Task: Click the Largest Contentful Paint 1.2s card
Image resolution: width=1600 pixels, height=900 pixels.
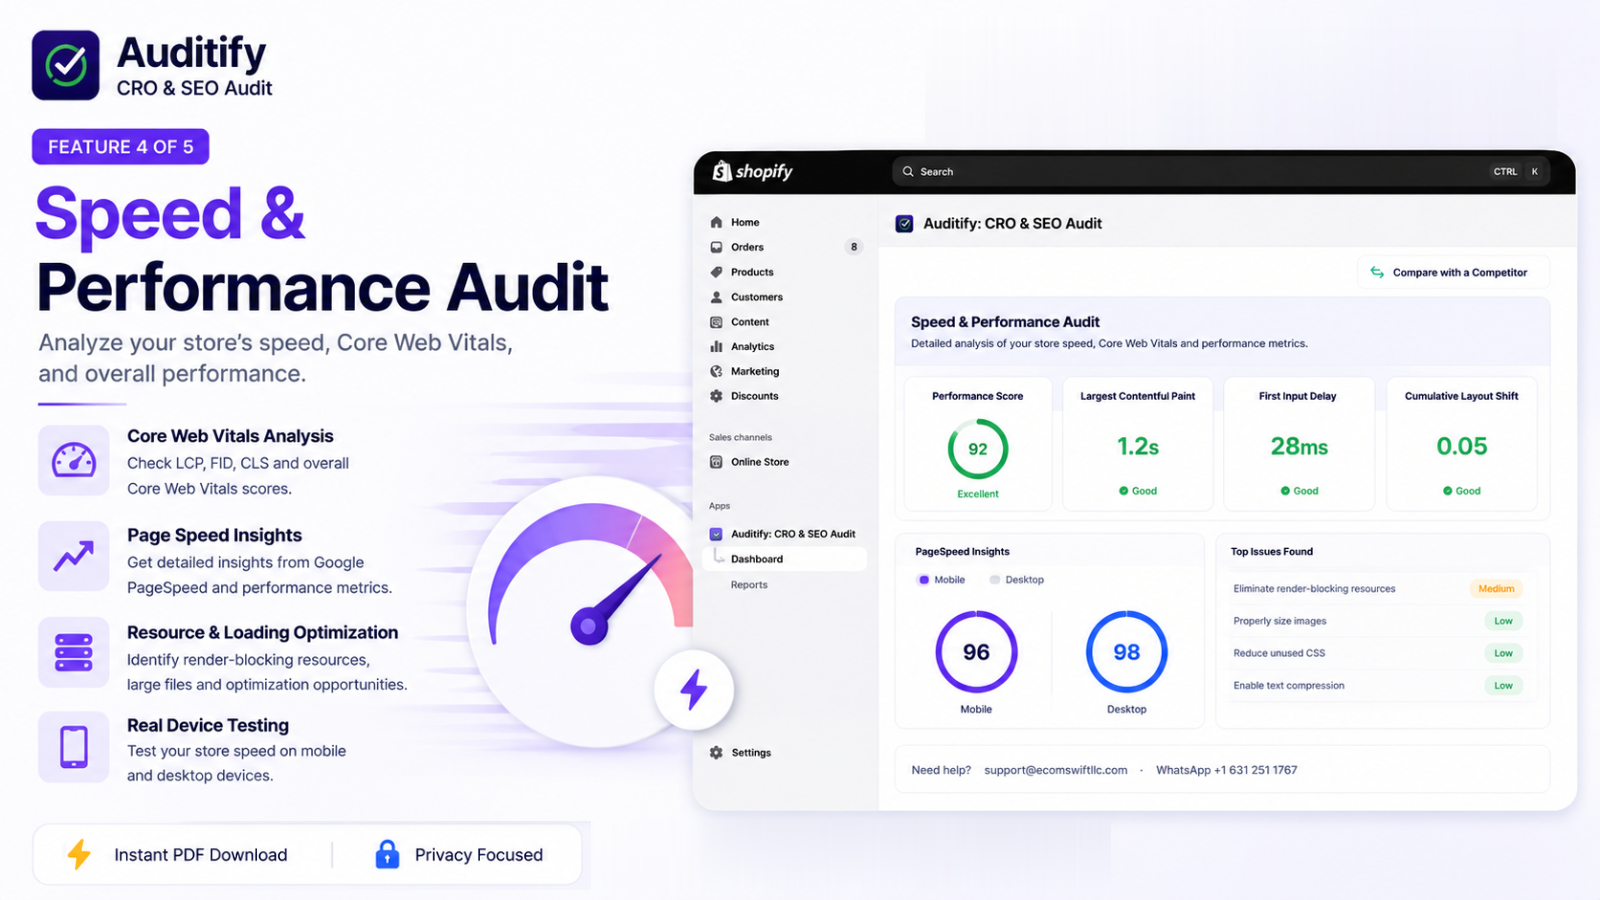Action: pyautogui.click(x=1138, y=443)
